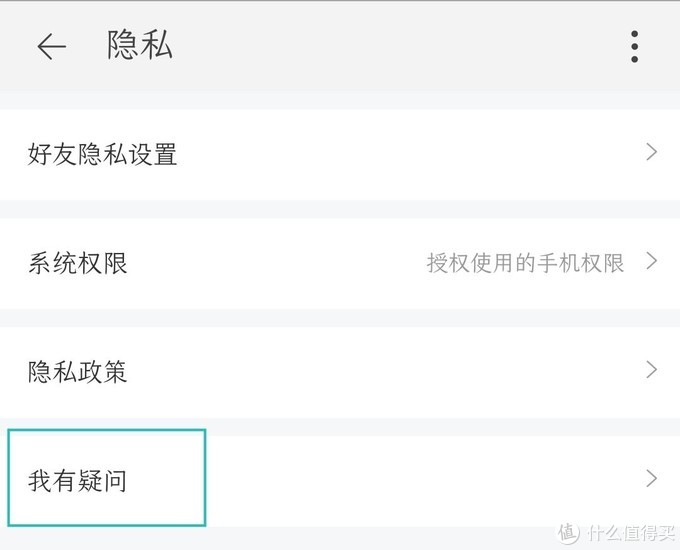
Task: Open the 隐私政策 item
Action: coord(78,372)
